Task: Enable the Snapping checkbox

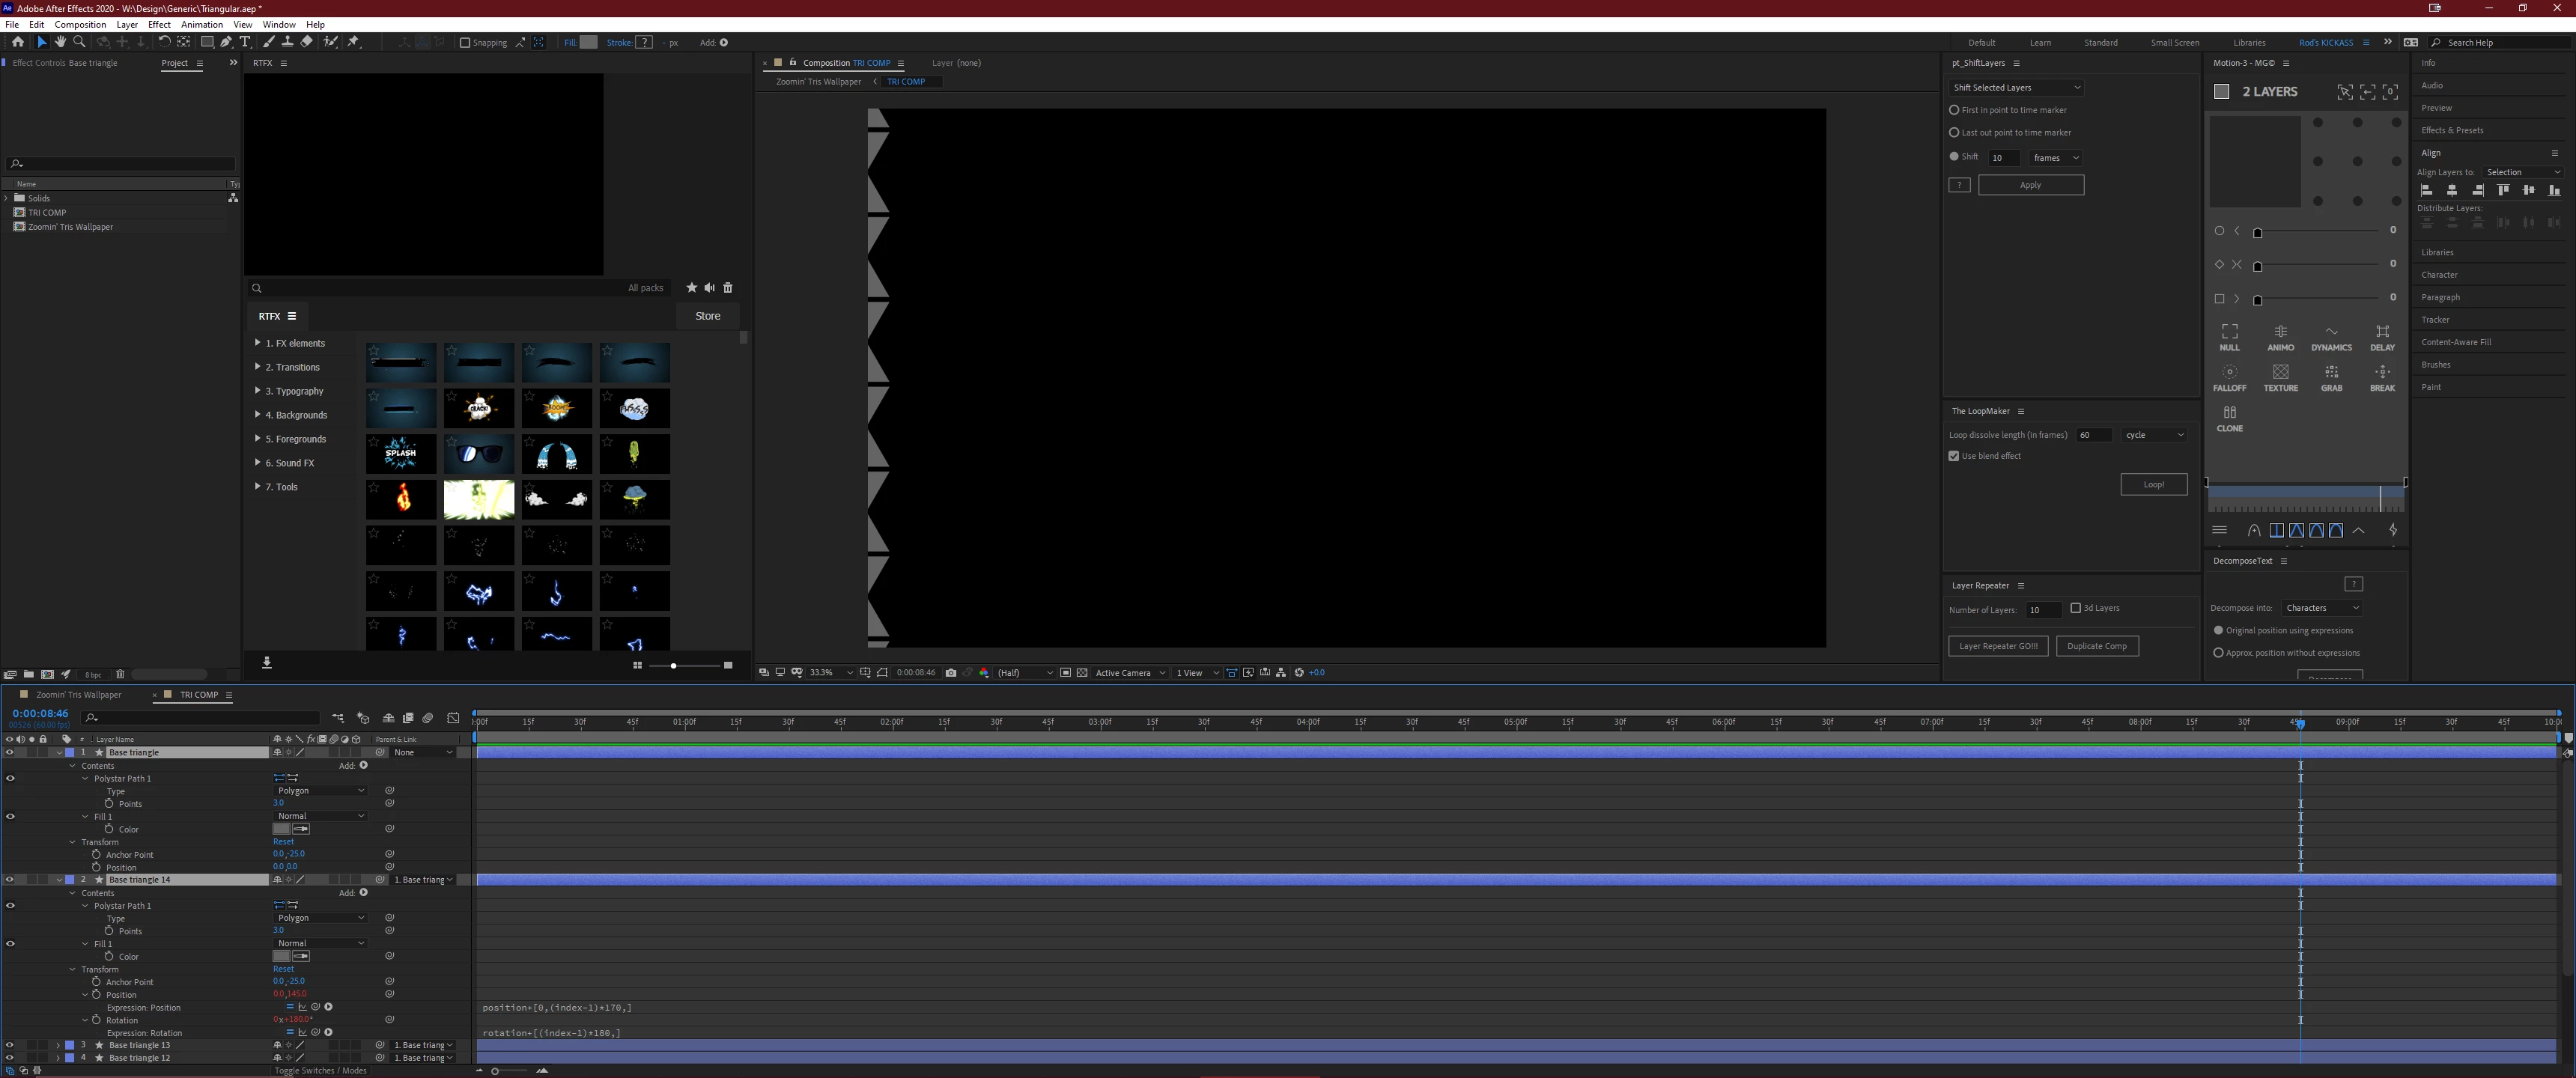Action: pyautogui.click(x=465, y=43)
